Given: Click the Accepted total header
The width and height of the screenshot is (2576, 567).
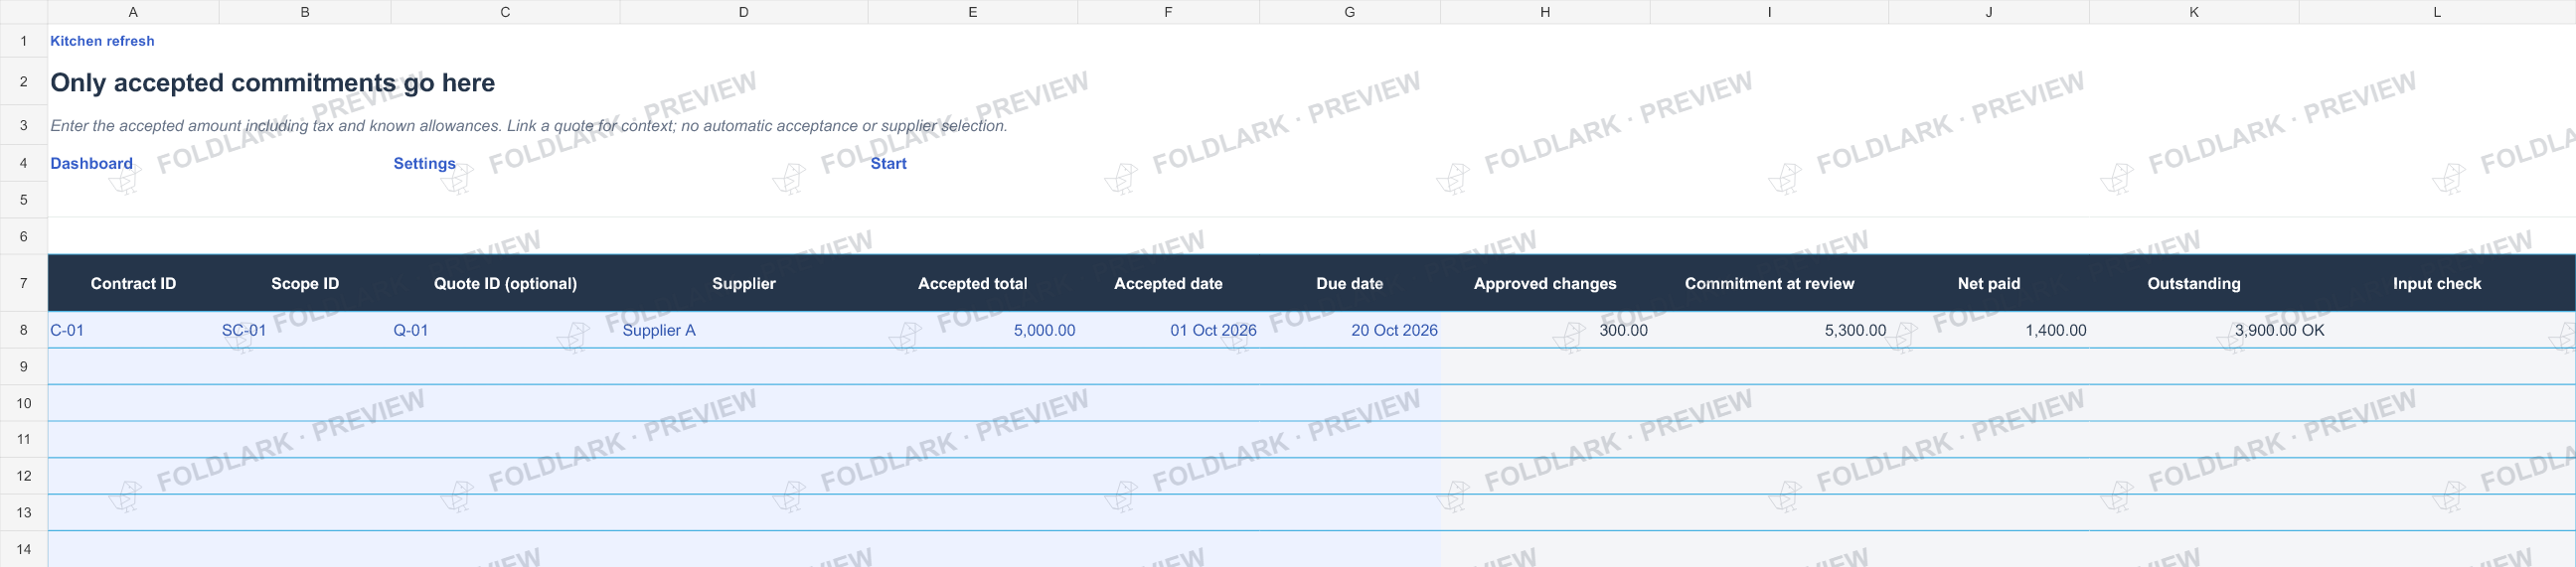Looking at the screenshot, I should point(973,283).
